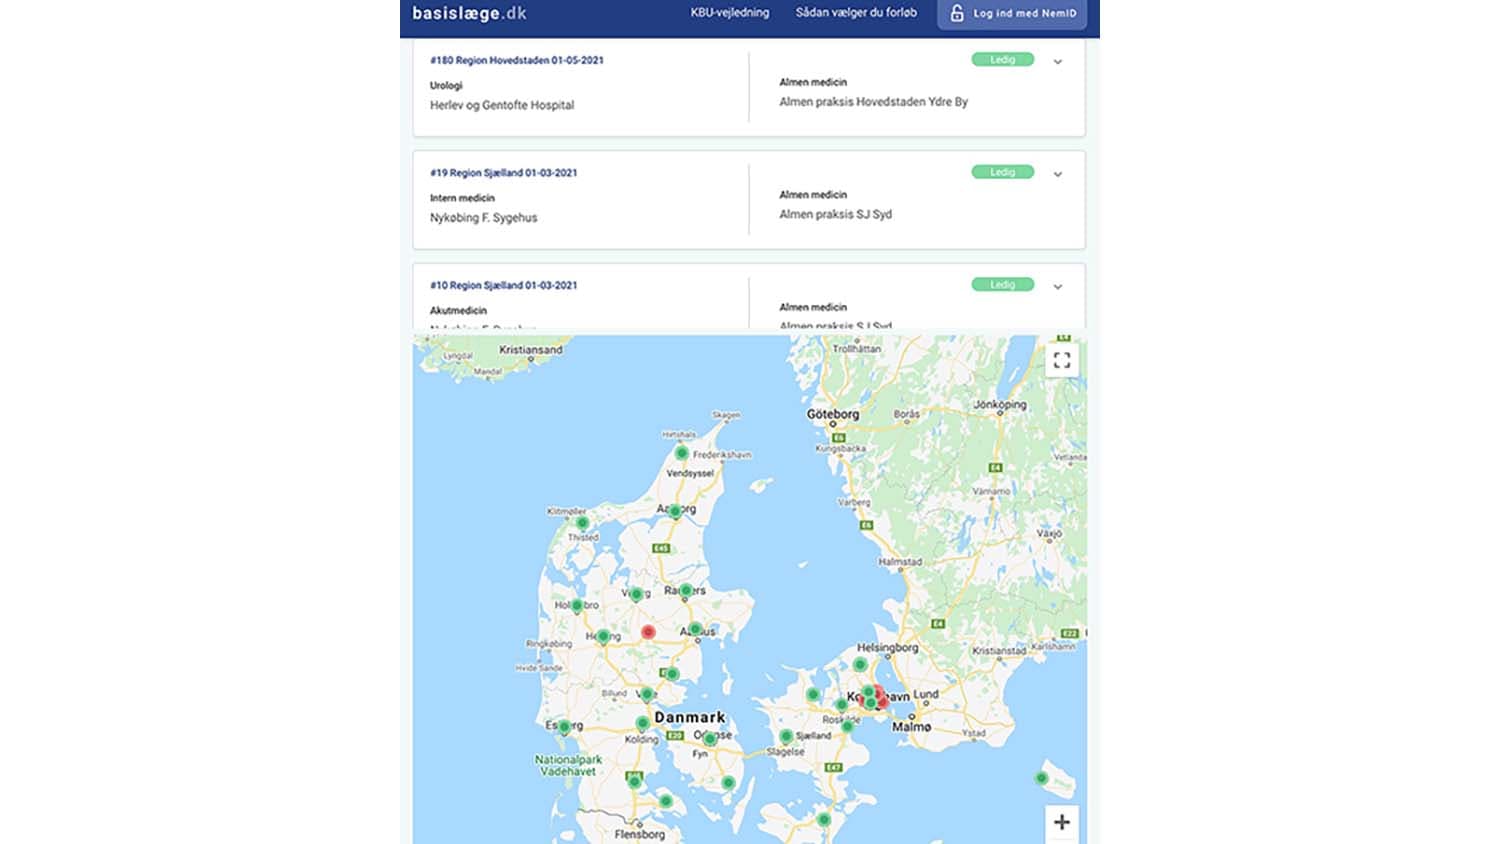The width and height of the screenshot is (1500, 844).
Task: Click Ledig badge on #10 card
Action: point(1002,285)
